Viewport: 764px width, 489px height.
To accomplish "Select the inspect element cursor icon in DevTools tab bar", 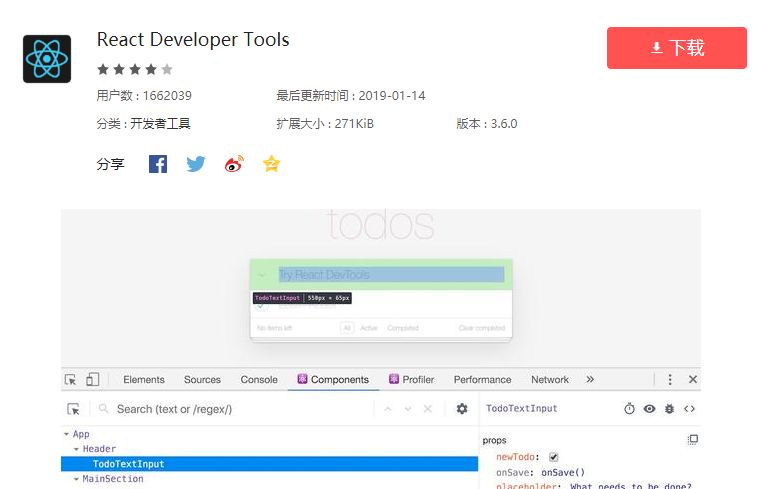I will pos(70,379).
